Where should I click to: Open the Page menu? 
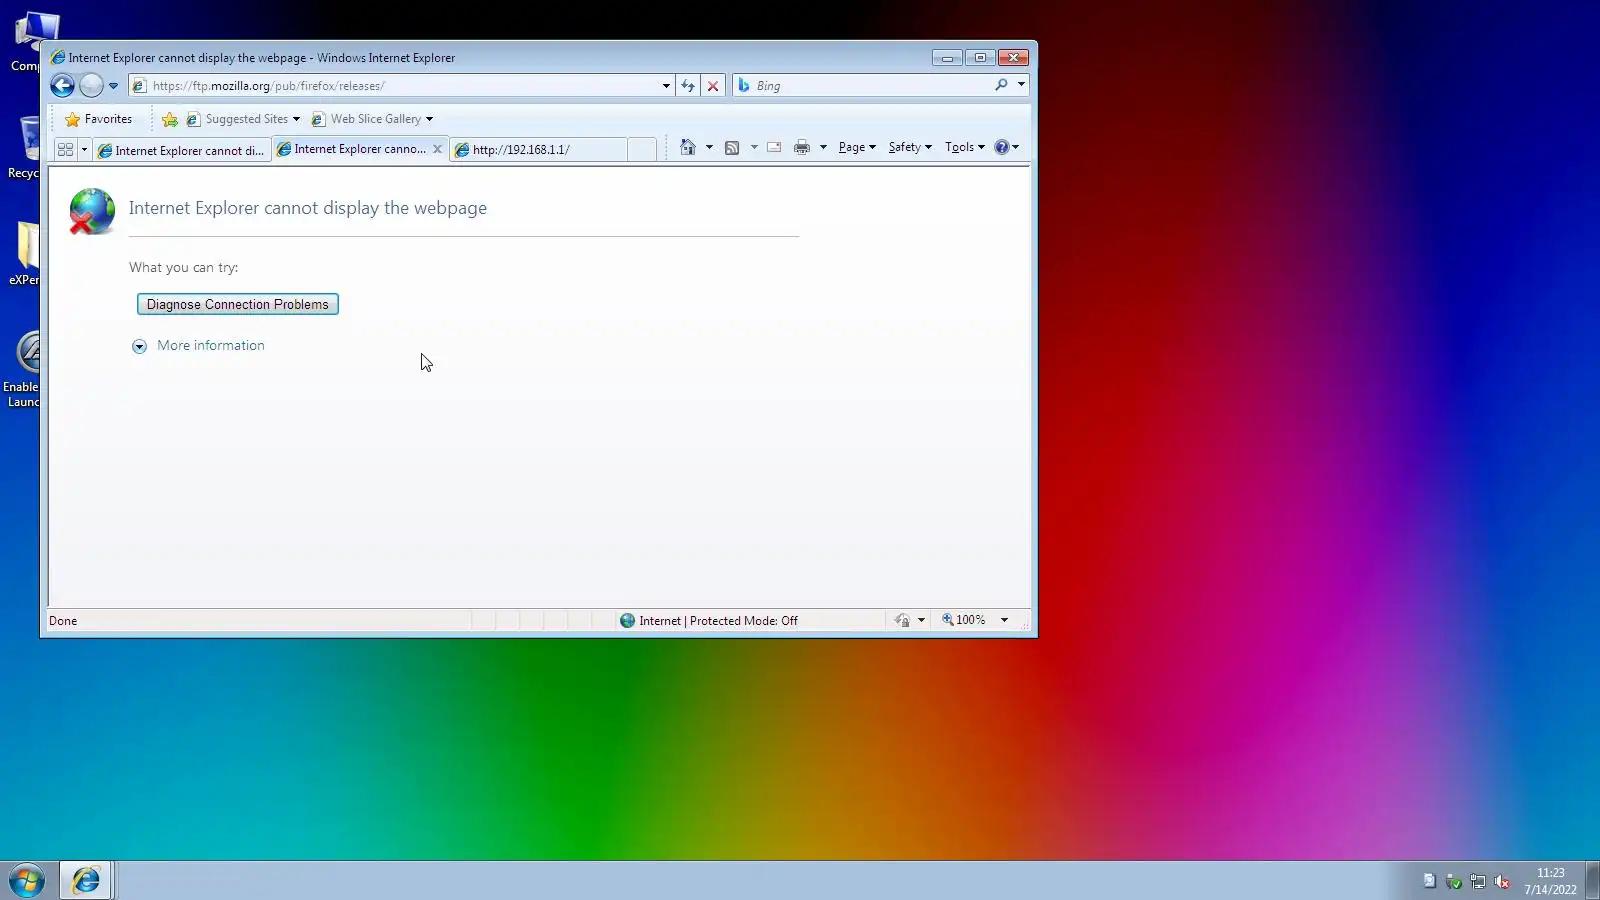[857, 147]
